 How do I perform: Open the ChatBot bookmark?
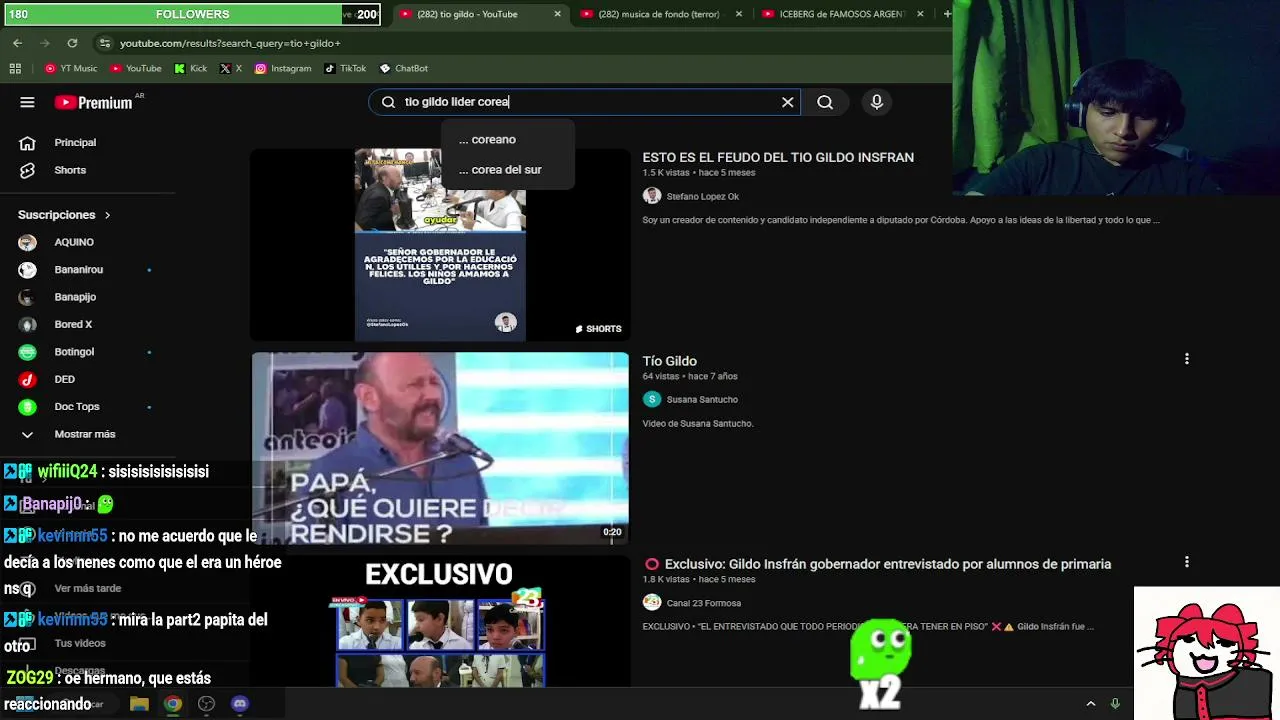click(403, 68)
